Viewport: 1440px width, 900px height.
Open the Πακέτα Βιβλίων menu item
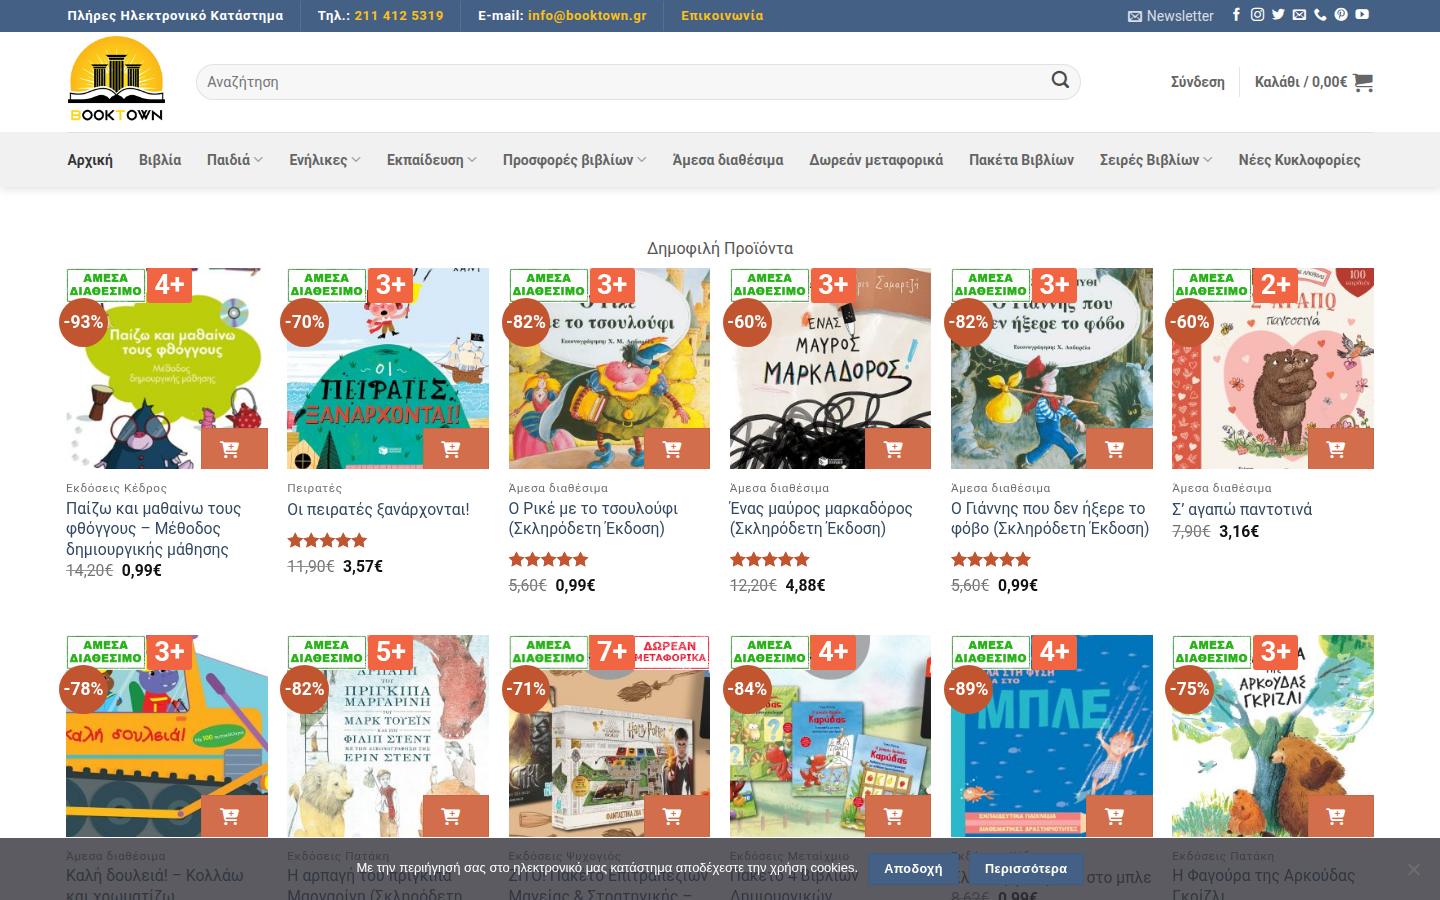pos(1021,160)
